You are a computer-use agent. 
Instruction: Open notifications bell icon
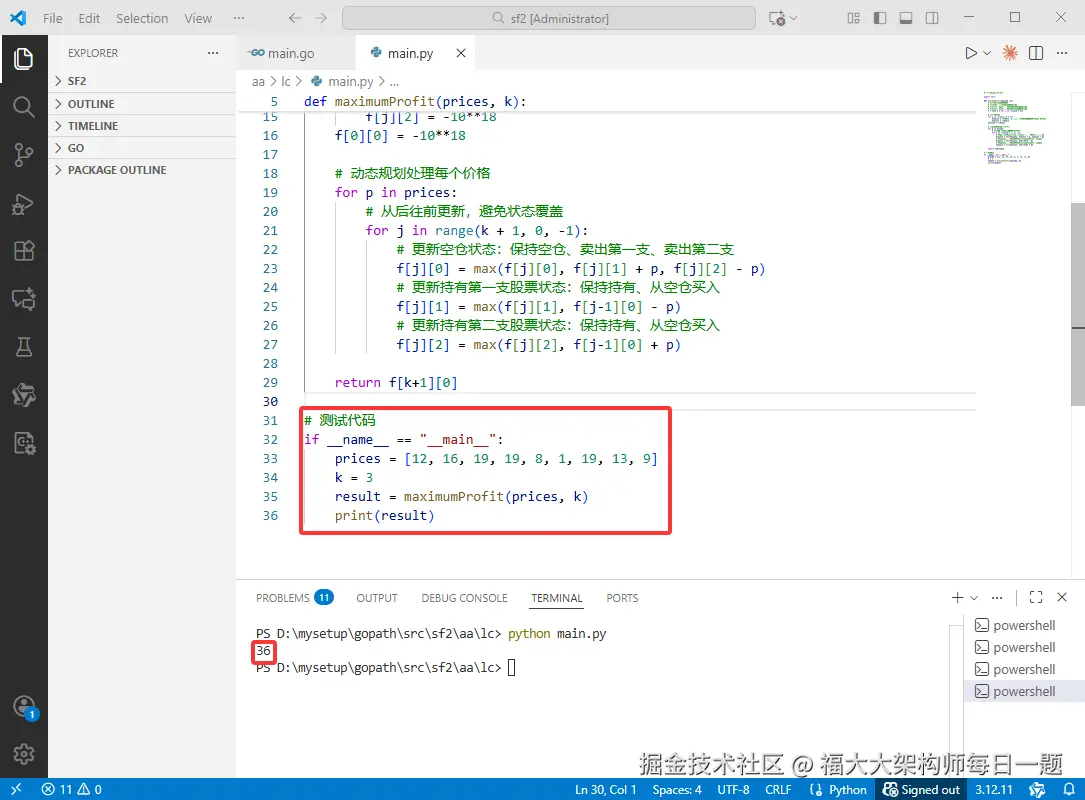pyautogui.click(x=1069, y=789)
